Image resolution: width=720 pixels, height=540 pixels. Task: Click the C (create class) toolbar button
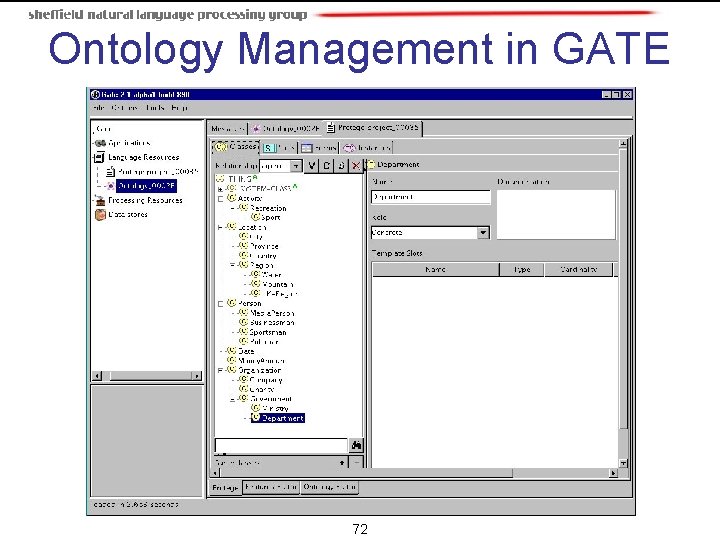(326, 165)
